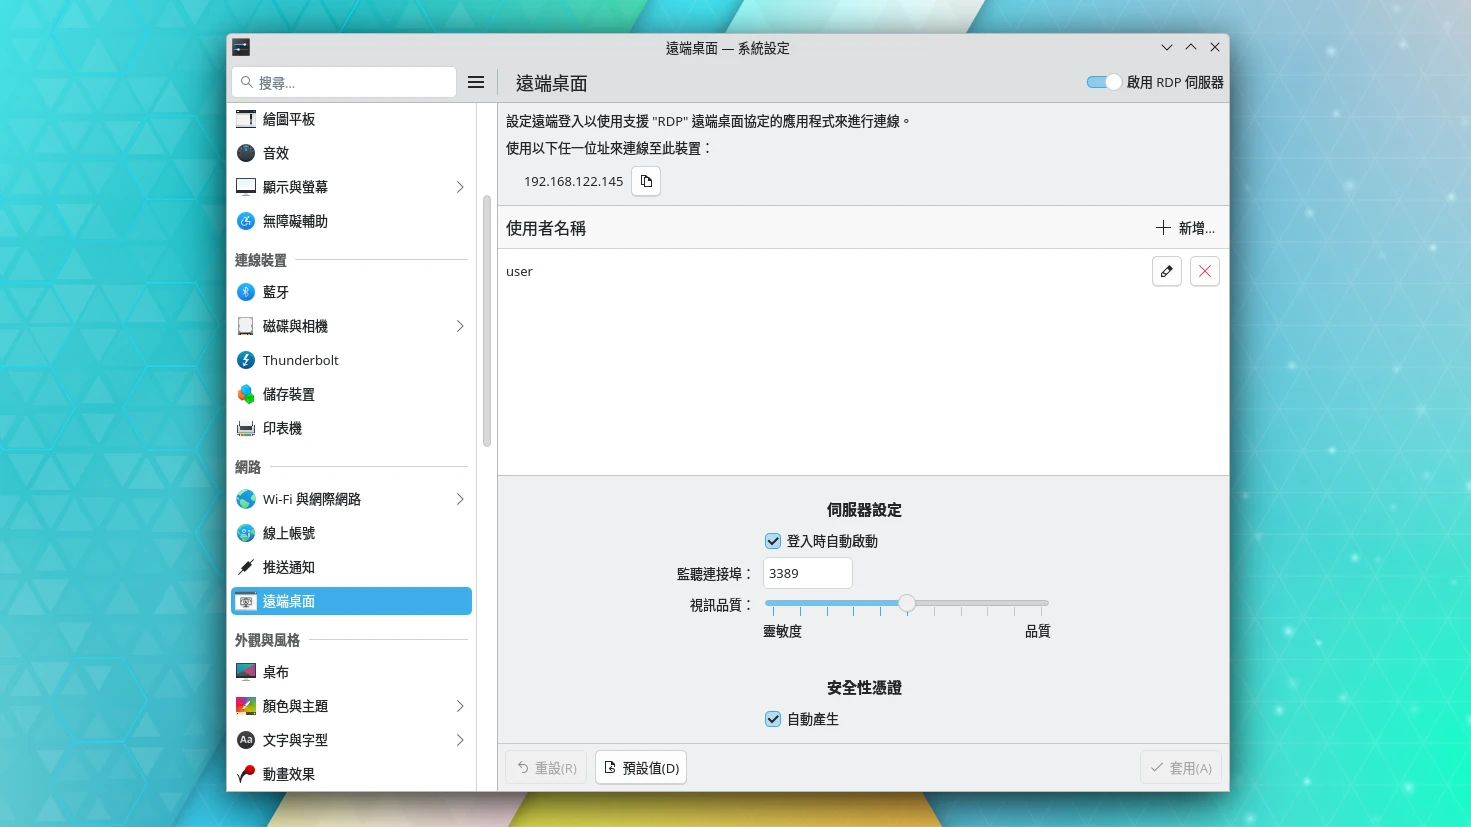Uncheck the 自動產生 credentials checkbox
1471x827 pixels.
(x=773, y=719)
